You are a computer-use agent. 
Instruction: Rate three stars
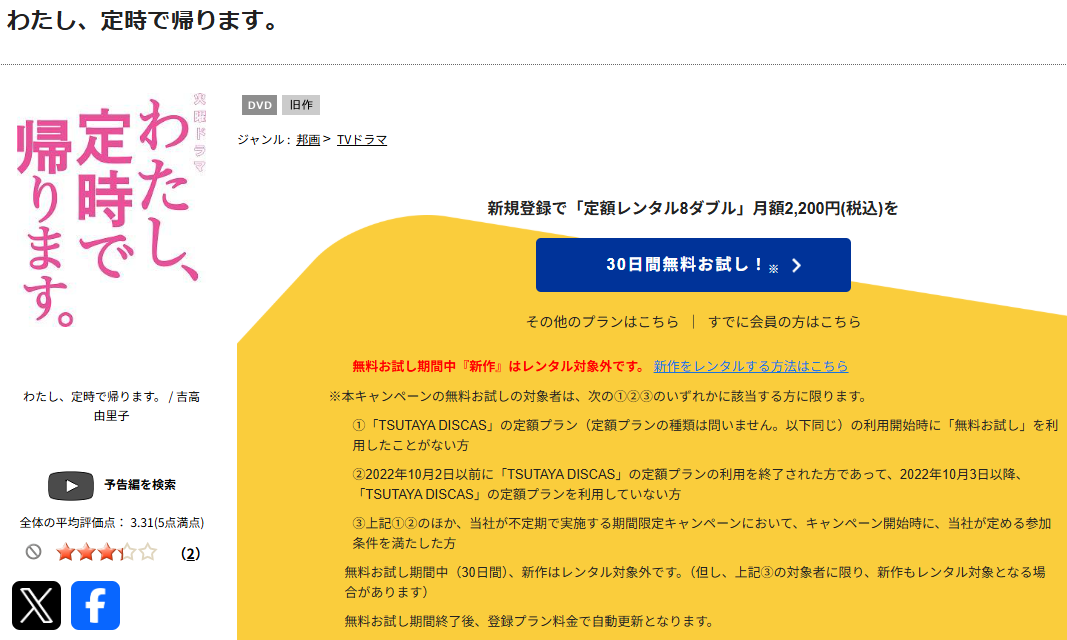click(107, 552)
